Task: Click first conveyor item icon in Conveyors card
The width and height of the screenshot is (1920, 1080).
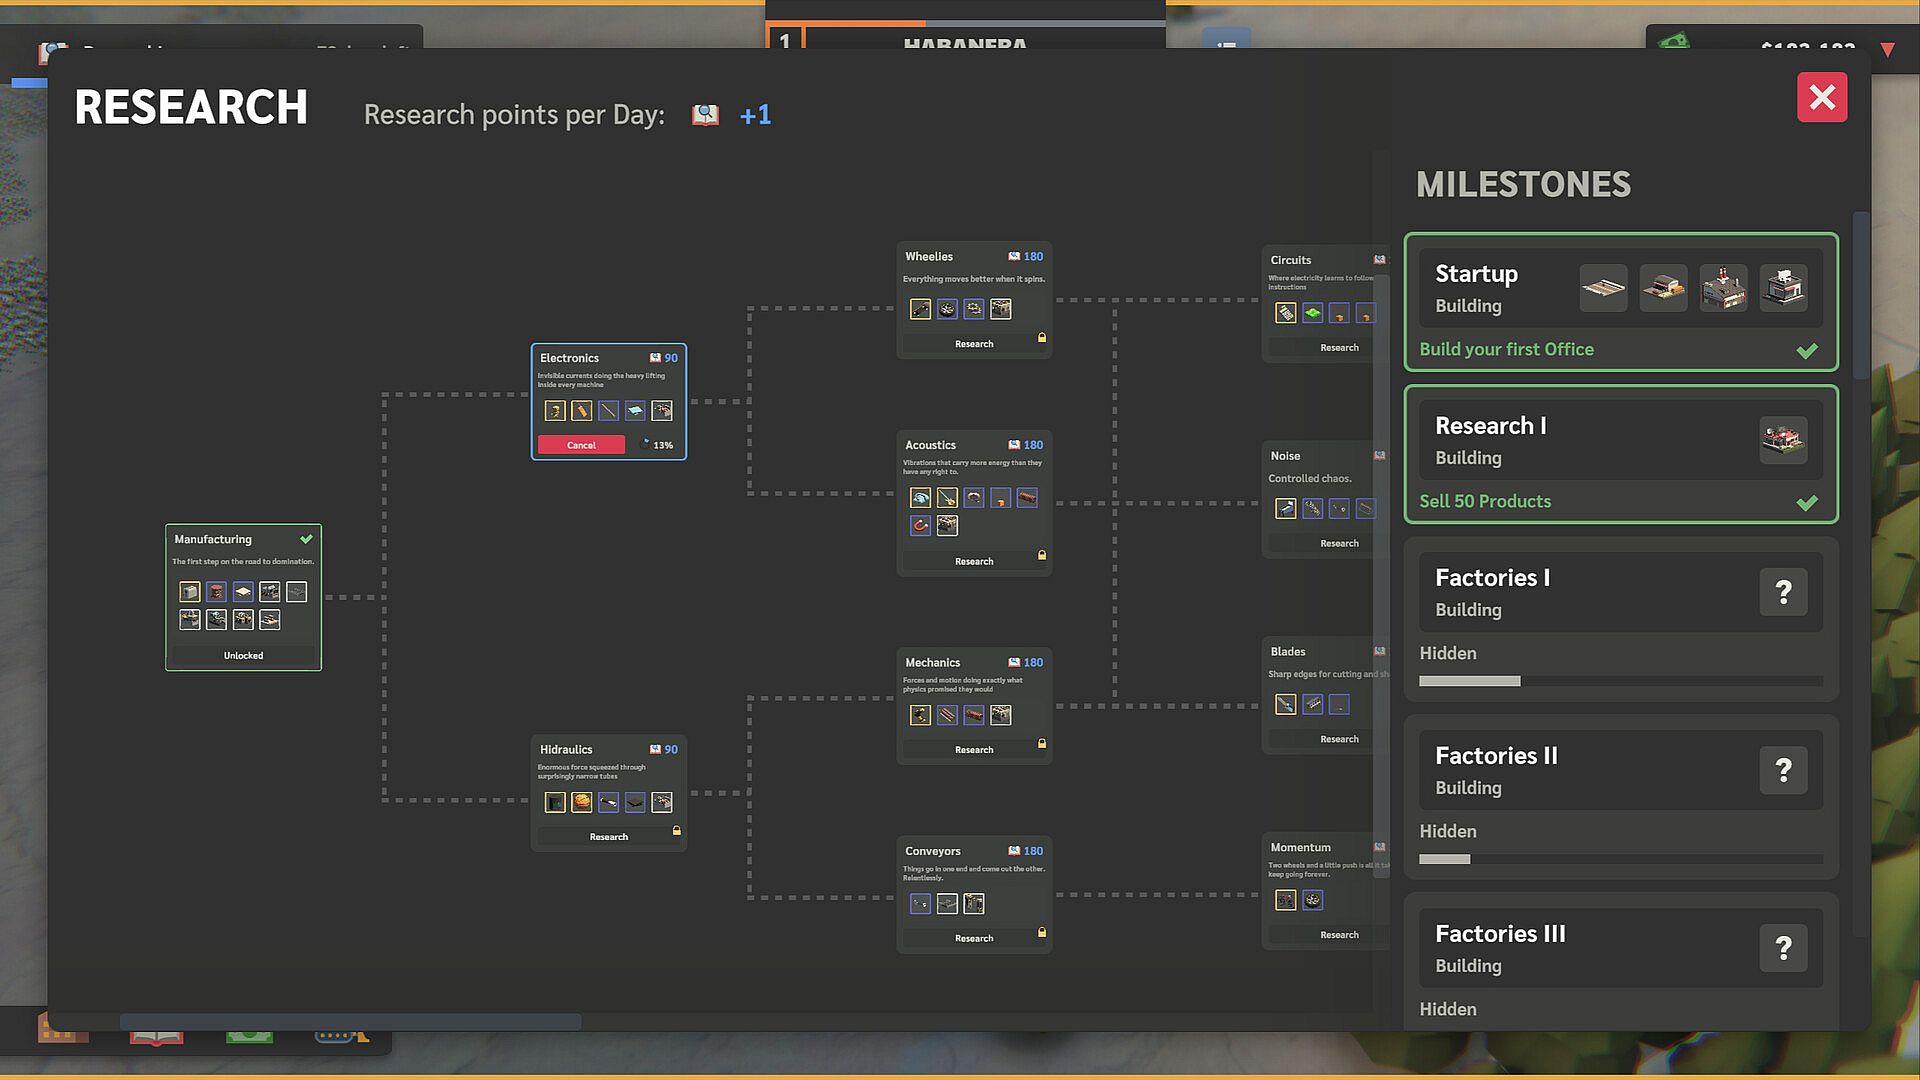Action: pos(921,904)
